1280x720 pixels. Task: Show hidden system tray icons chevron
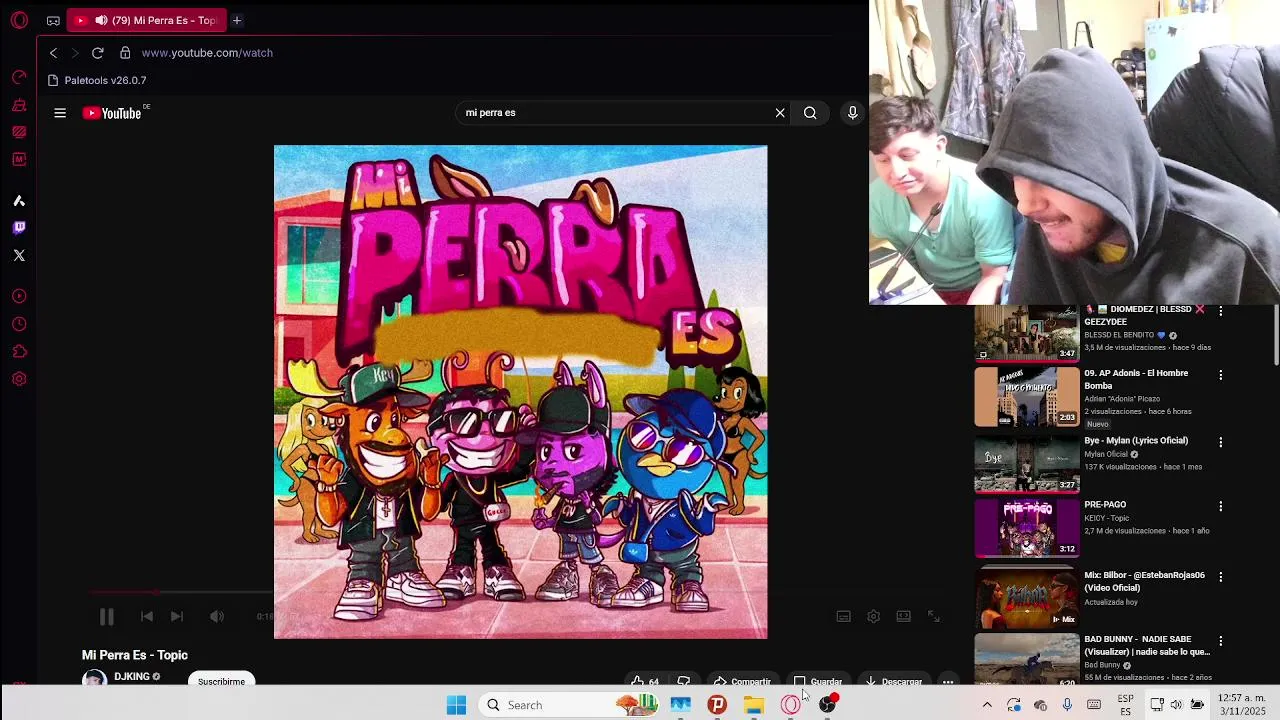[987, 705]
